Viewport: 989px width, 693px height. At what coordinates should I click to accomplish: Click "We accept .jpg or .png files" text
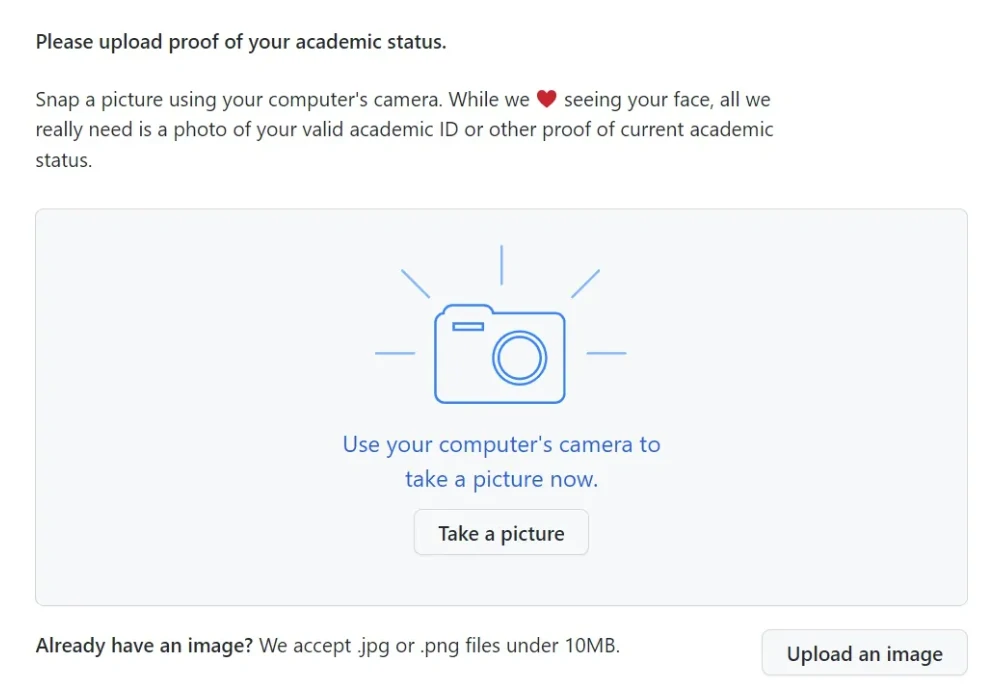[440, 646]
